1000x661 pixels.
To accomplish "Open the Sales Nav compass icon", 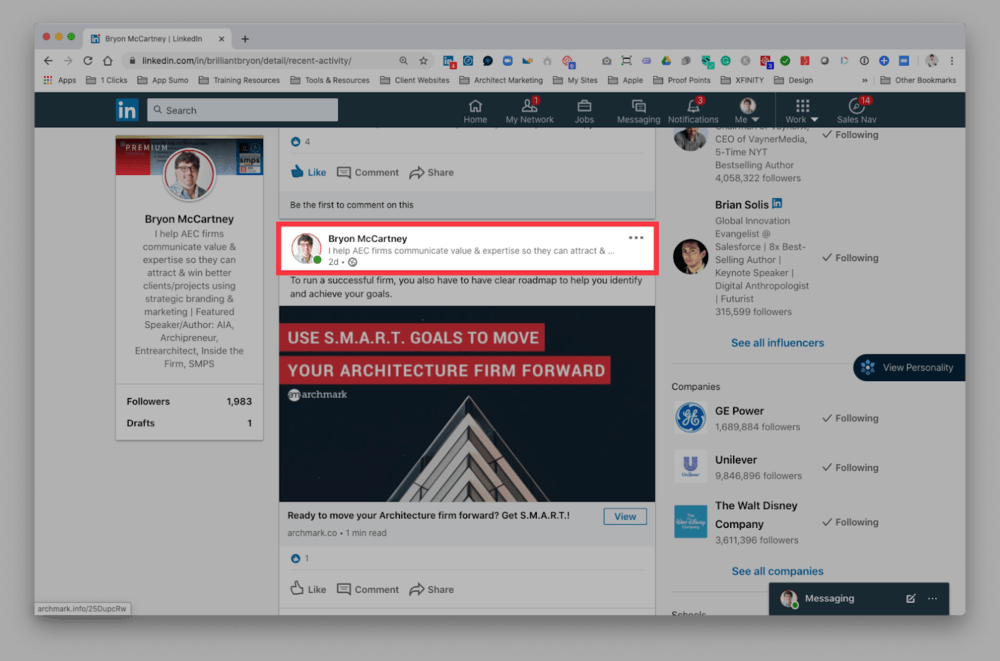I will [x=857, y=111].
